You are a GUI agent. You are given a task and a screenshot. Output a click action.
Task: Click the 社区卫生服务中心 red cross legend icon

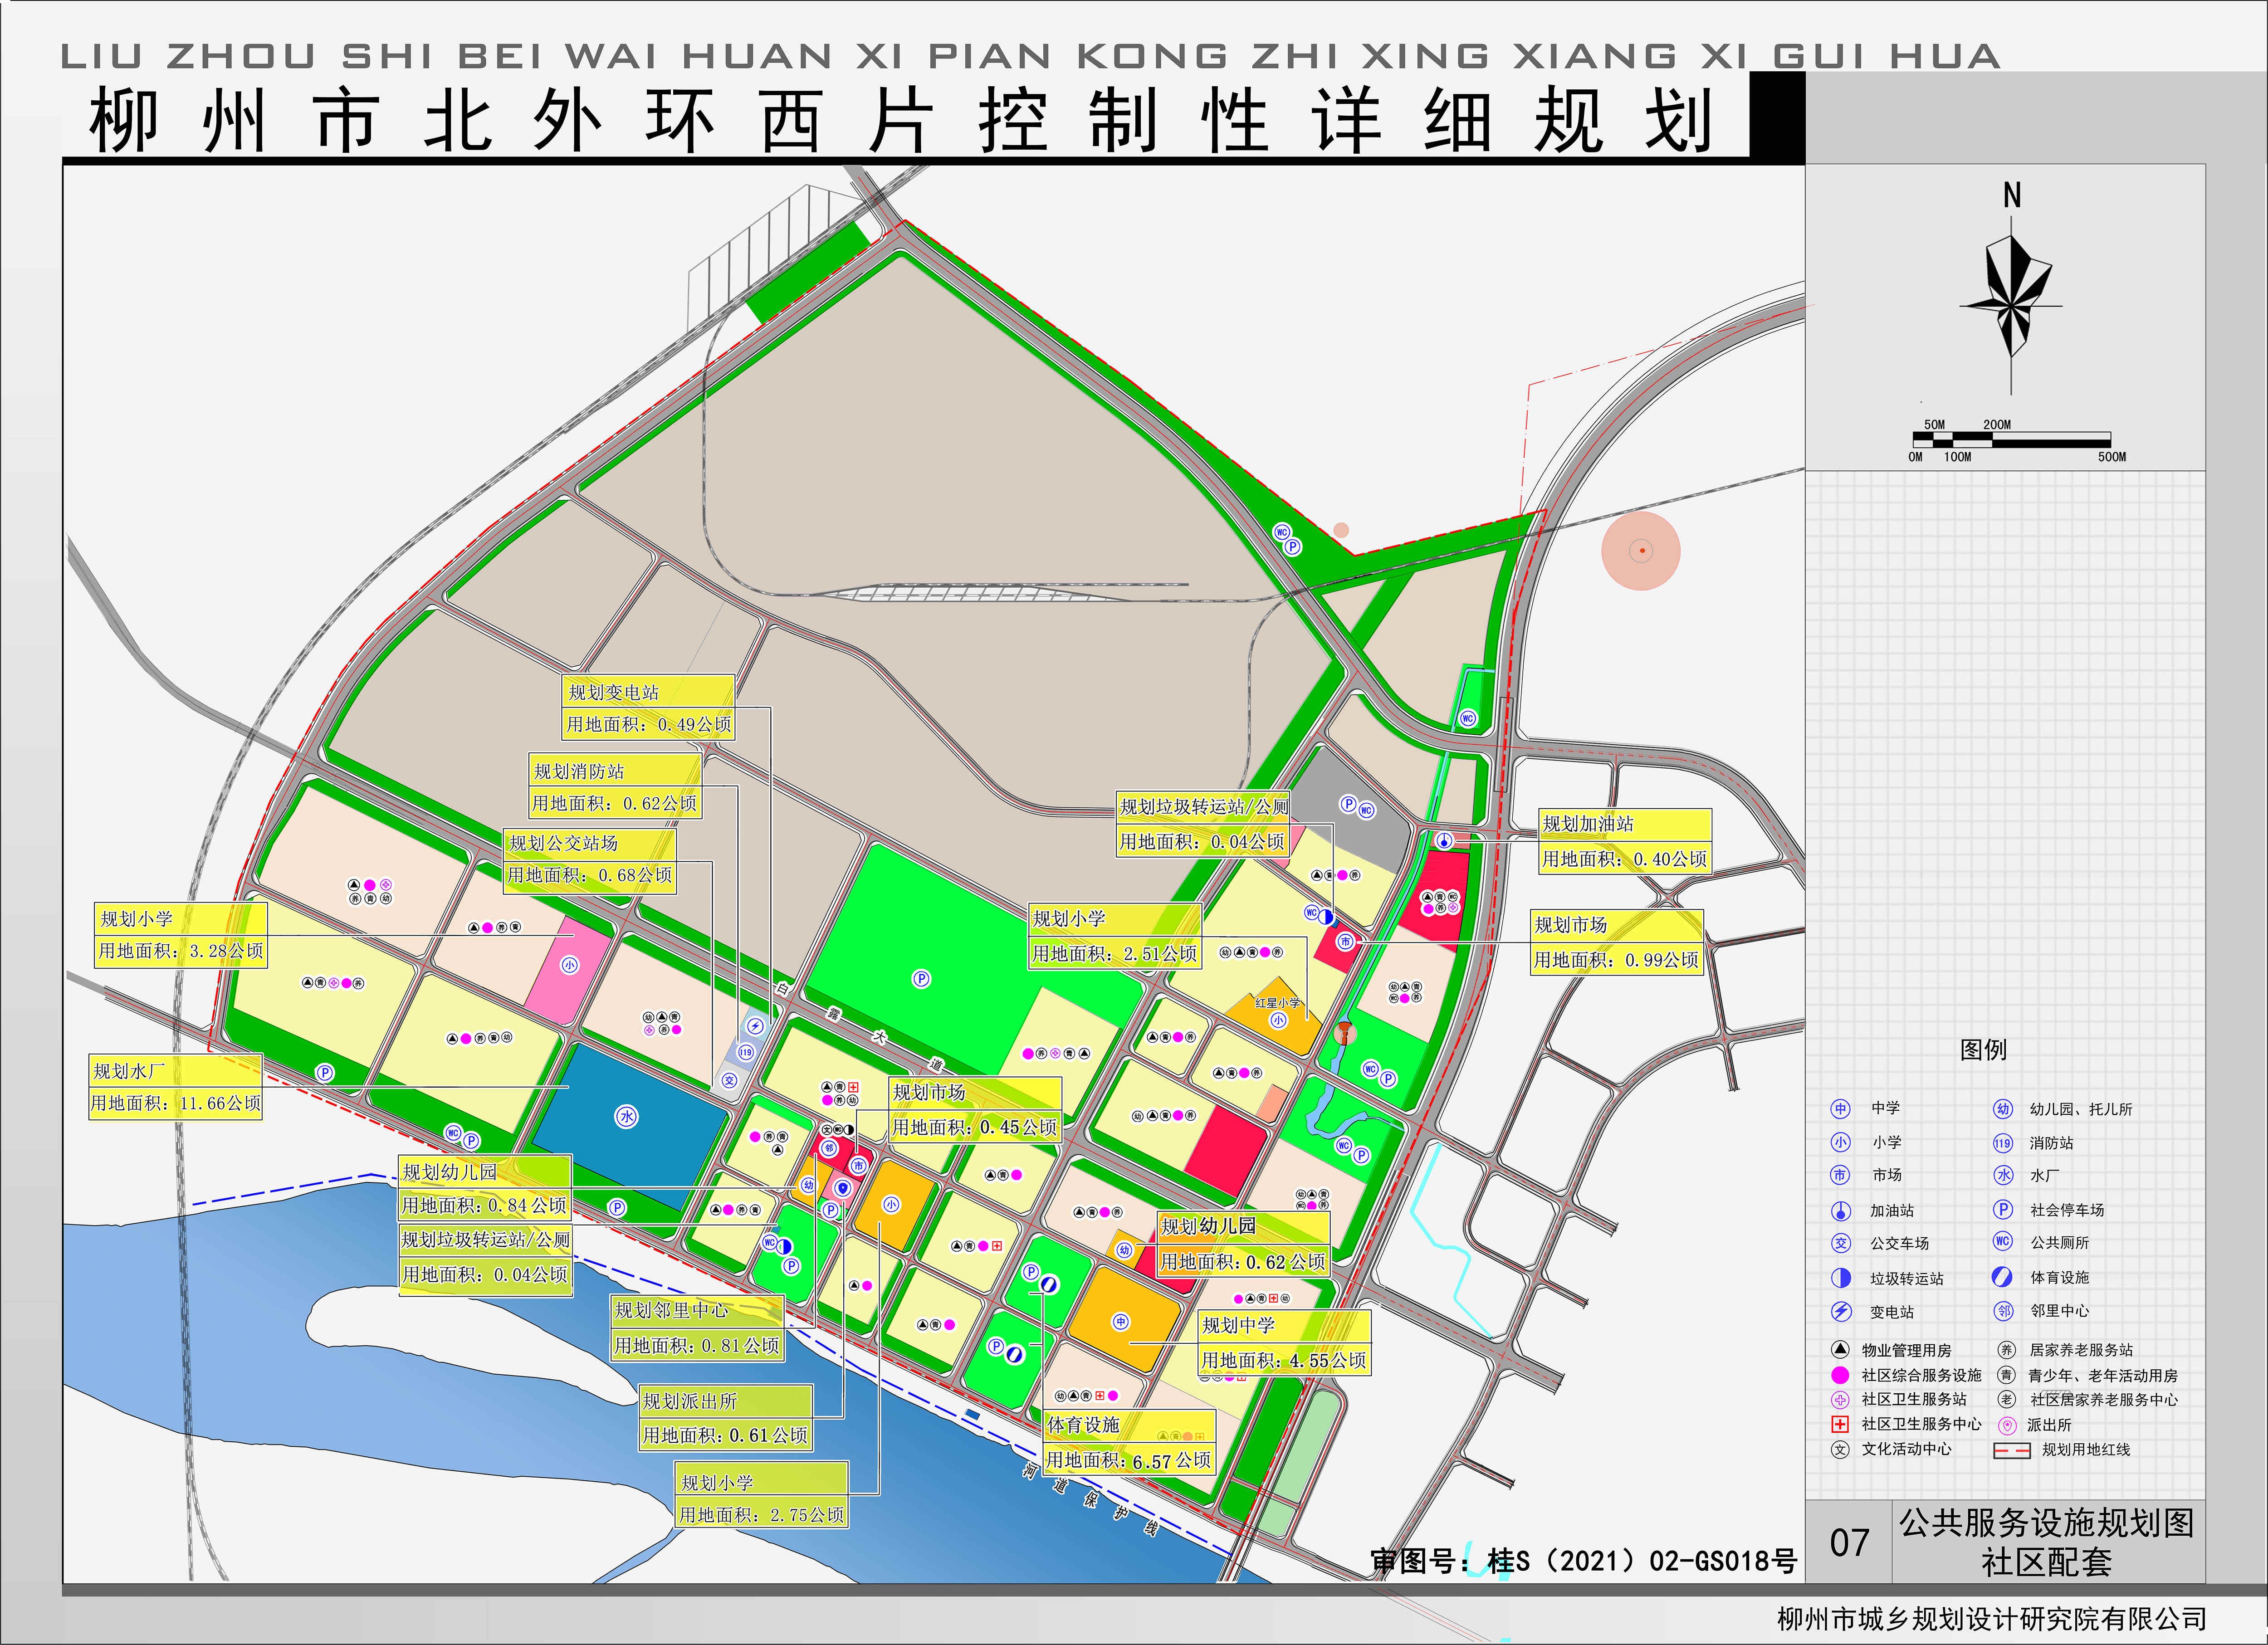(x=1840, y=1424)
